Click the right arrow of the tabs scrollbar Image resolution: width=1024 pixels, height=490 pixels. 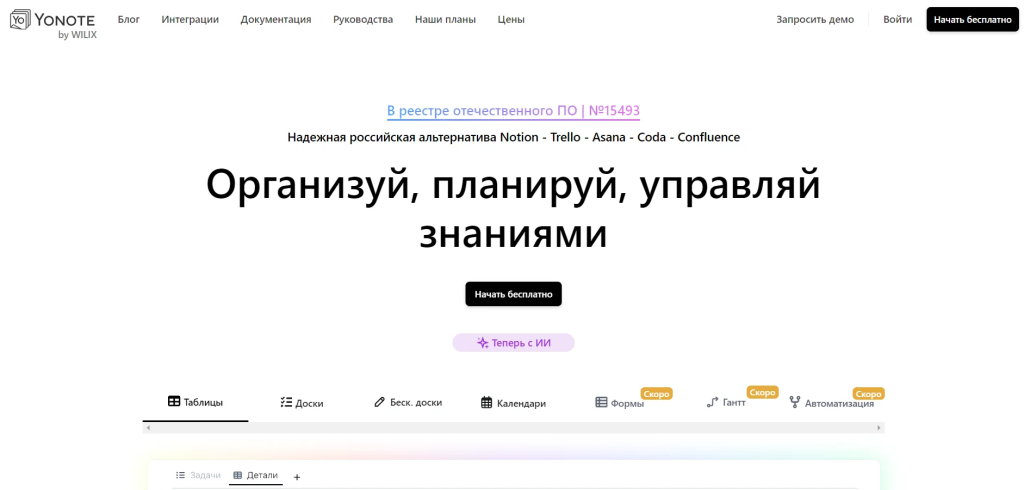pyautogui.click(x=878, y=428)
